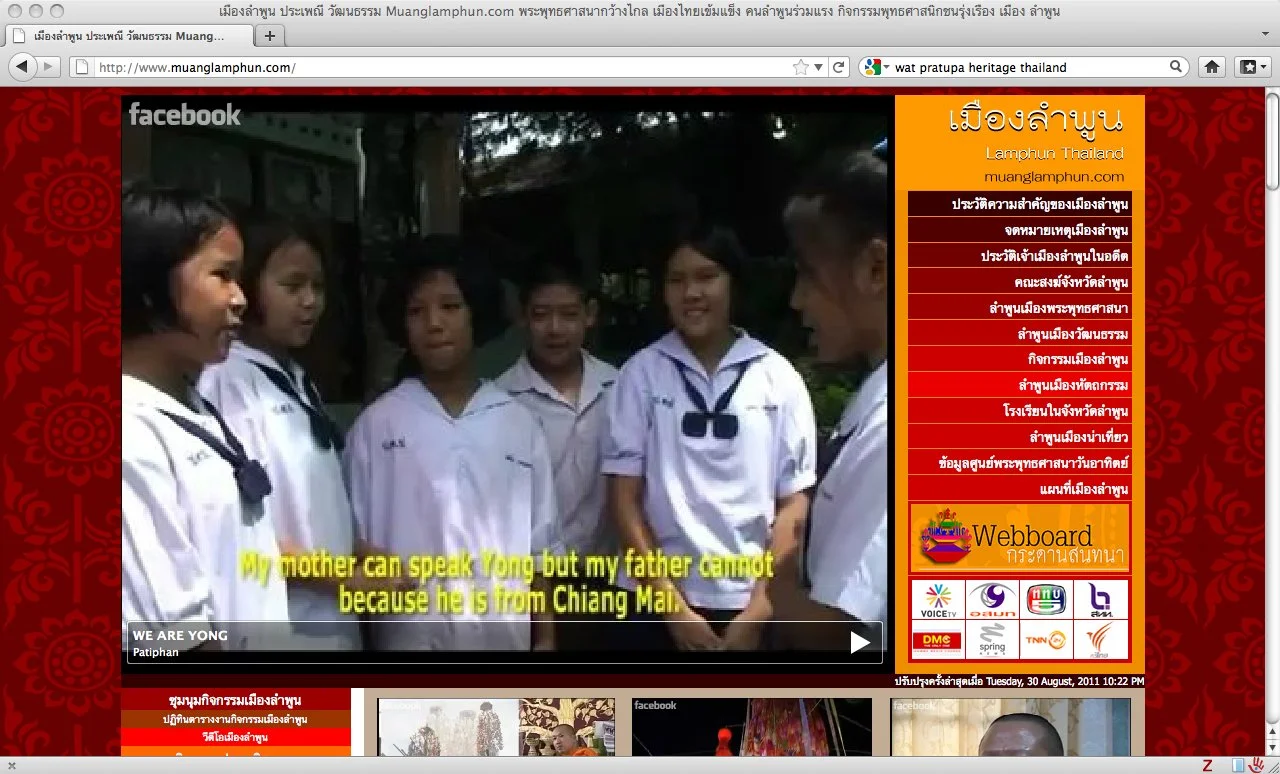Open ประวัติความสำคัญของเมืองลำพูน menu item
This screenshot has width=1280, height=774.
[x=1020, y=204]
